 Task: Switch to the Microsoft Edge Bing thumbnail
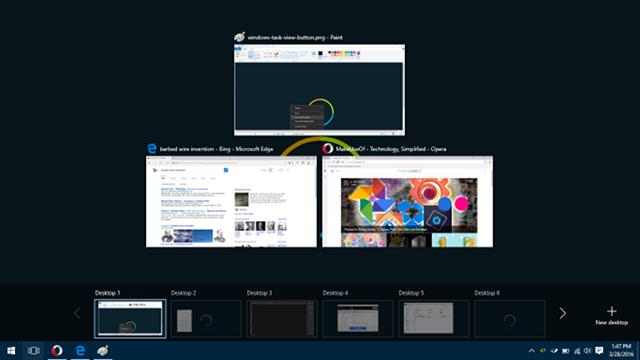pyautogui.click(x=231, y=202)
